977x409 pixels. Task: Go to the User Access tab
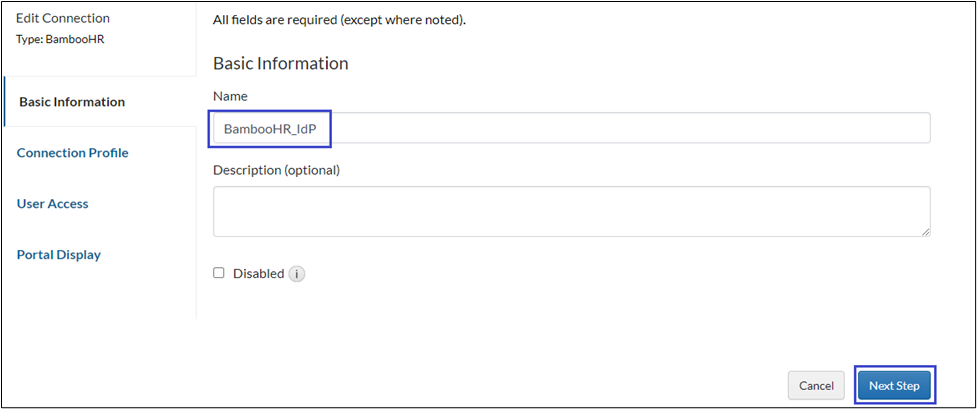click(53, 204)
